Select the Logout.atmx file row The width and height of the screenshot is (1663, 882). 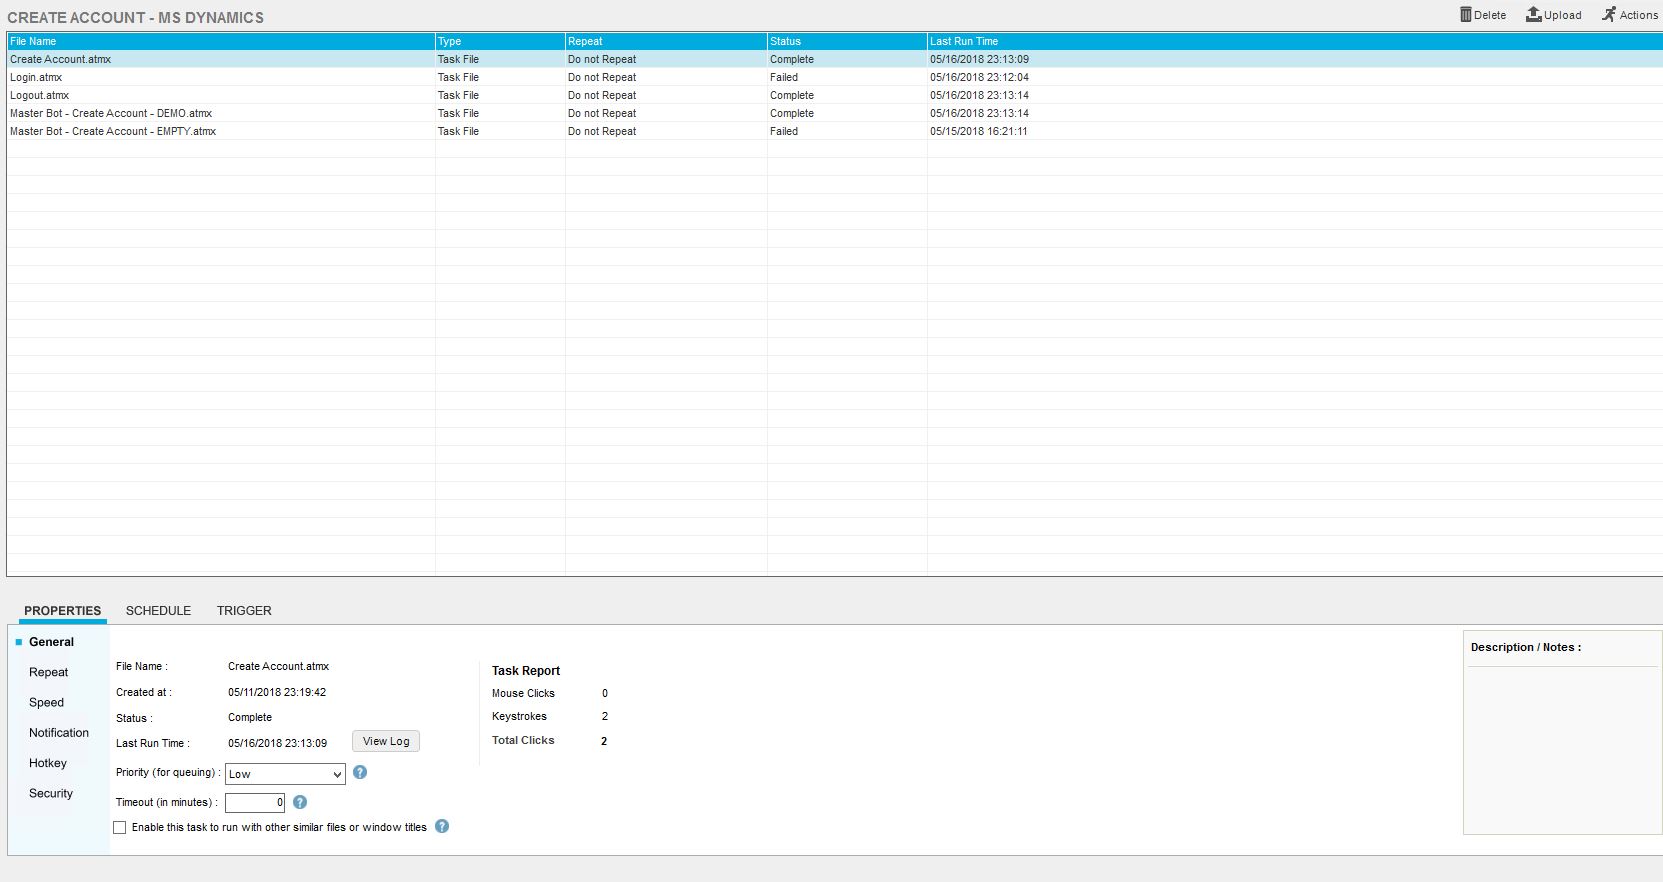point(834,95)
